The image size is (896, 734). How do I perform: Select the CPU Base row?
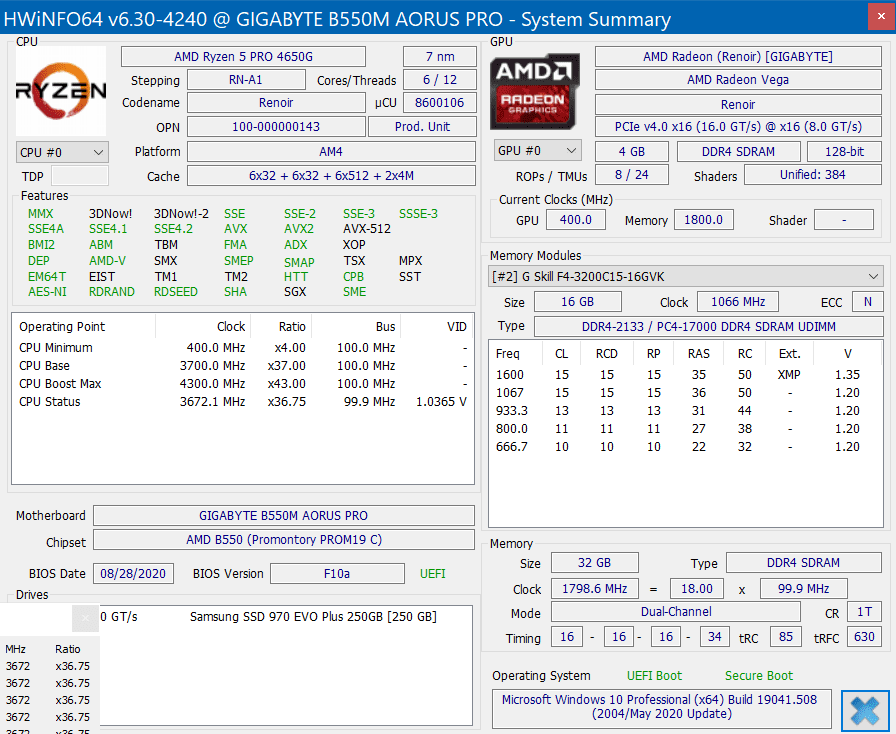click(243, 365)
